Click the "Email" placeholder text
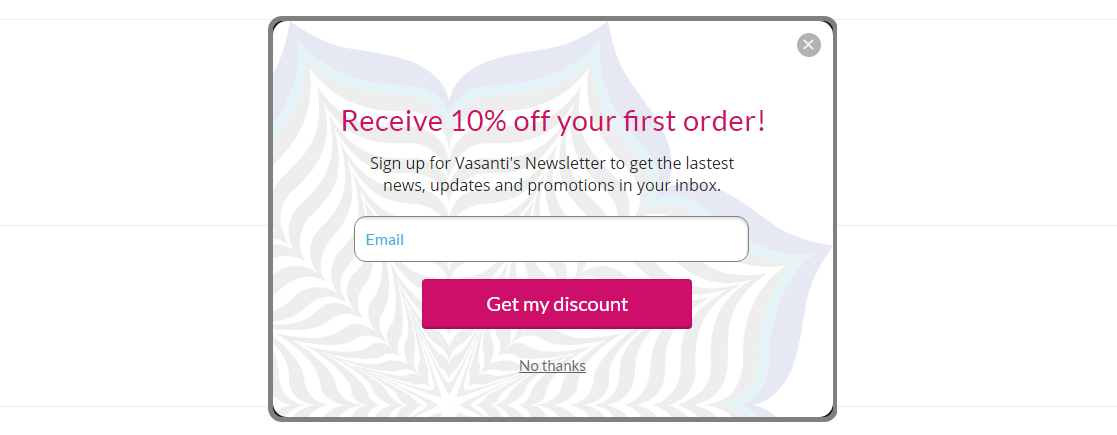Viewport: 1117px width, 435px height. (x=385, y=240)
